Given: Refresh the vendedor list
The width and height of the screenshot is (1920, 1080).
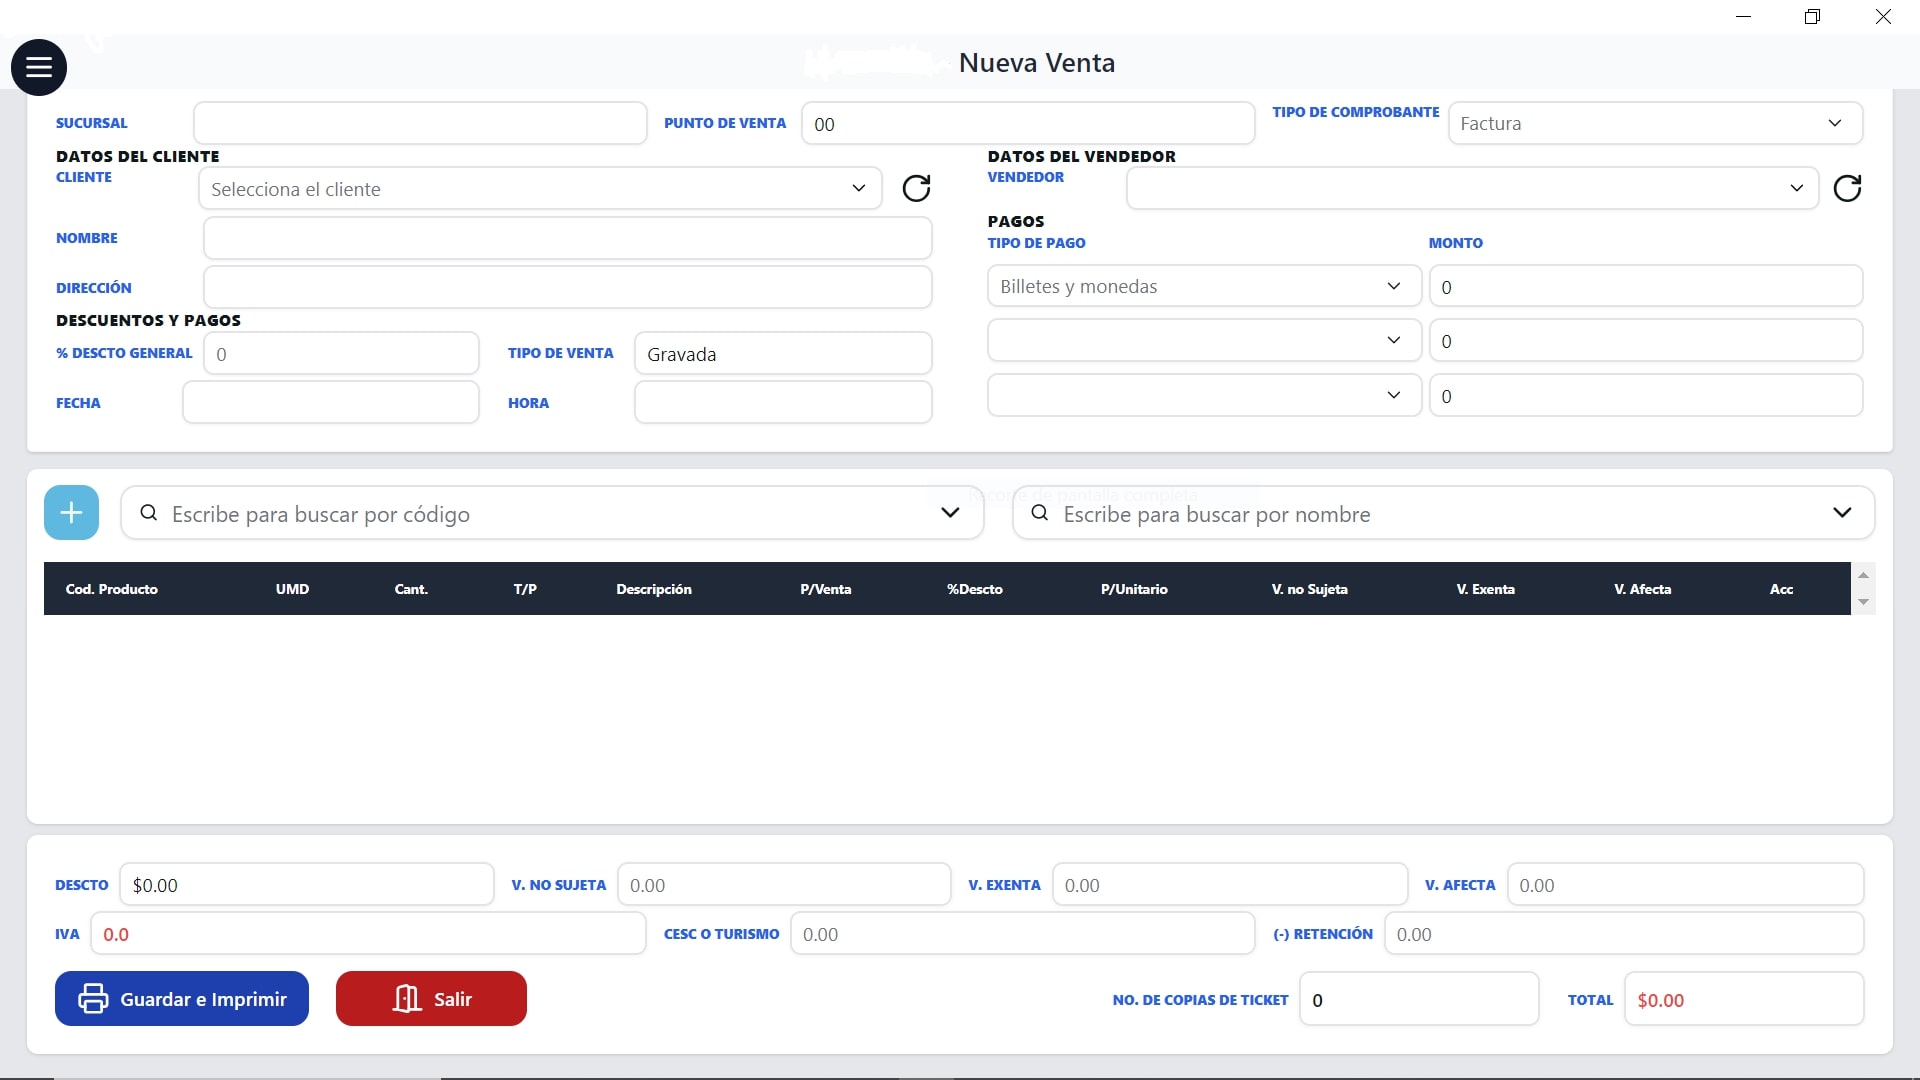Looking at the screenshot, I should click(x=1847, y=189).
